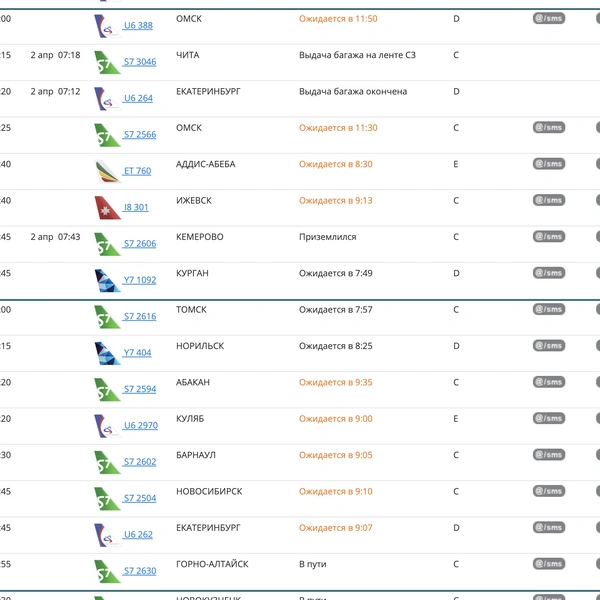Click the U6 264 Екатеринбург airline logo
The height and width of the screenshot is (600, 600).
click(108, 98)
